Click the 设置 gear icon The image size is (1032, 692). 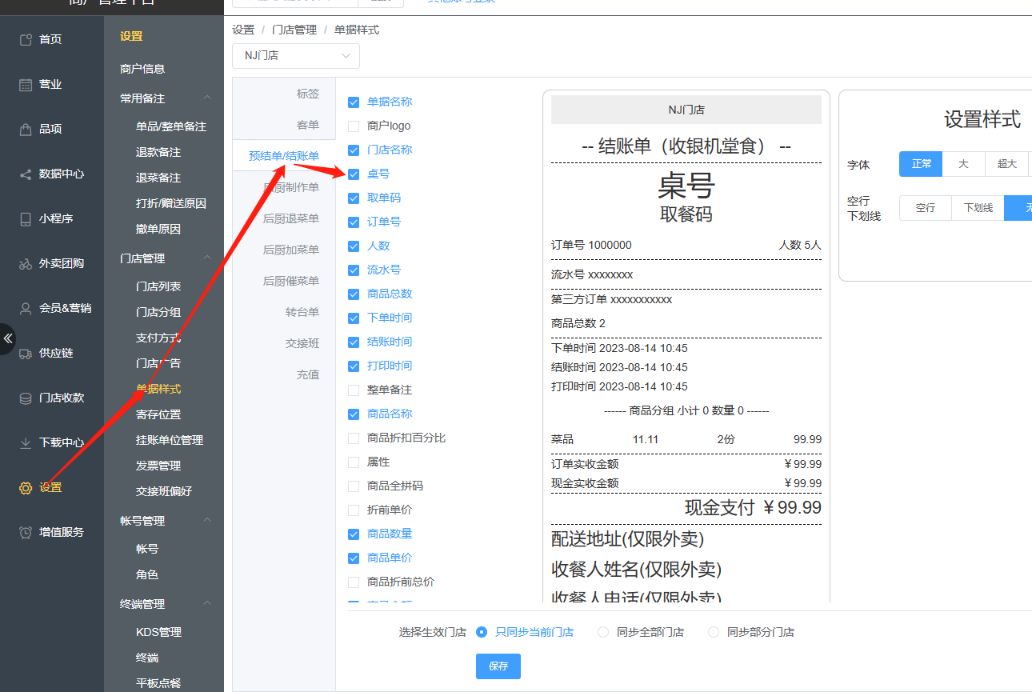[26, 488]
